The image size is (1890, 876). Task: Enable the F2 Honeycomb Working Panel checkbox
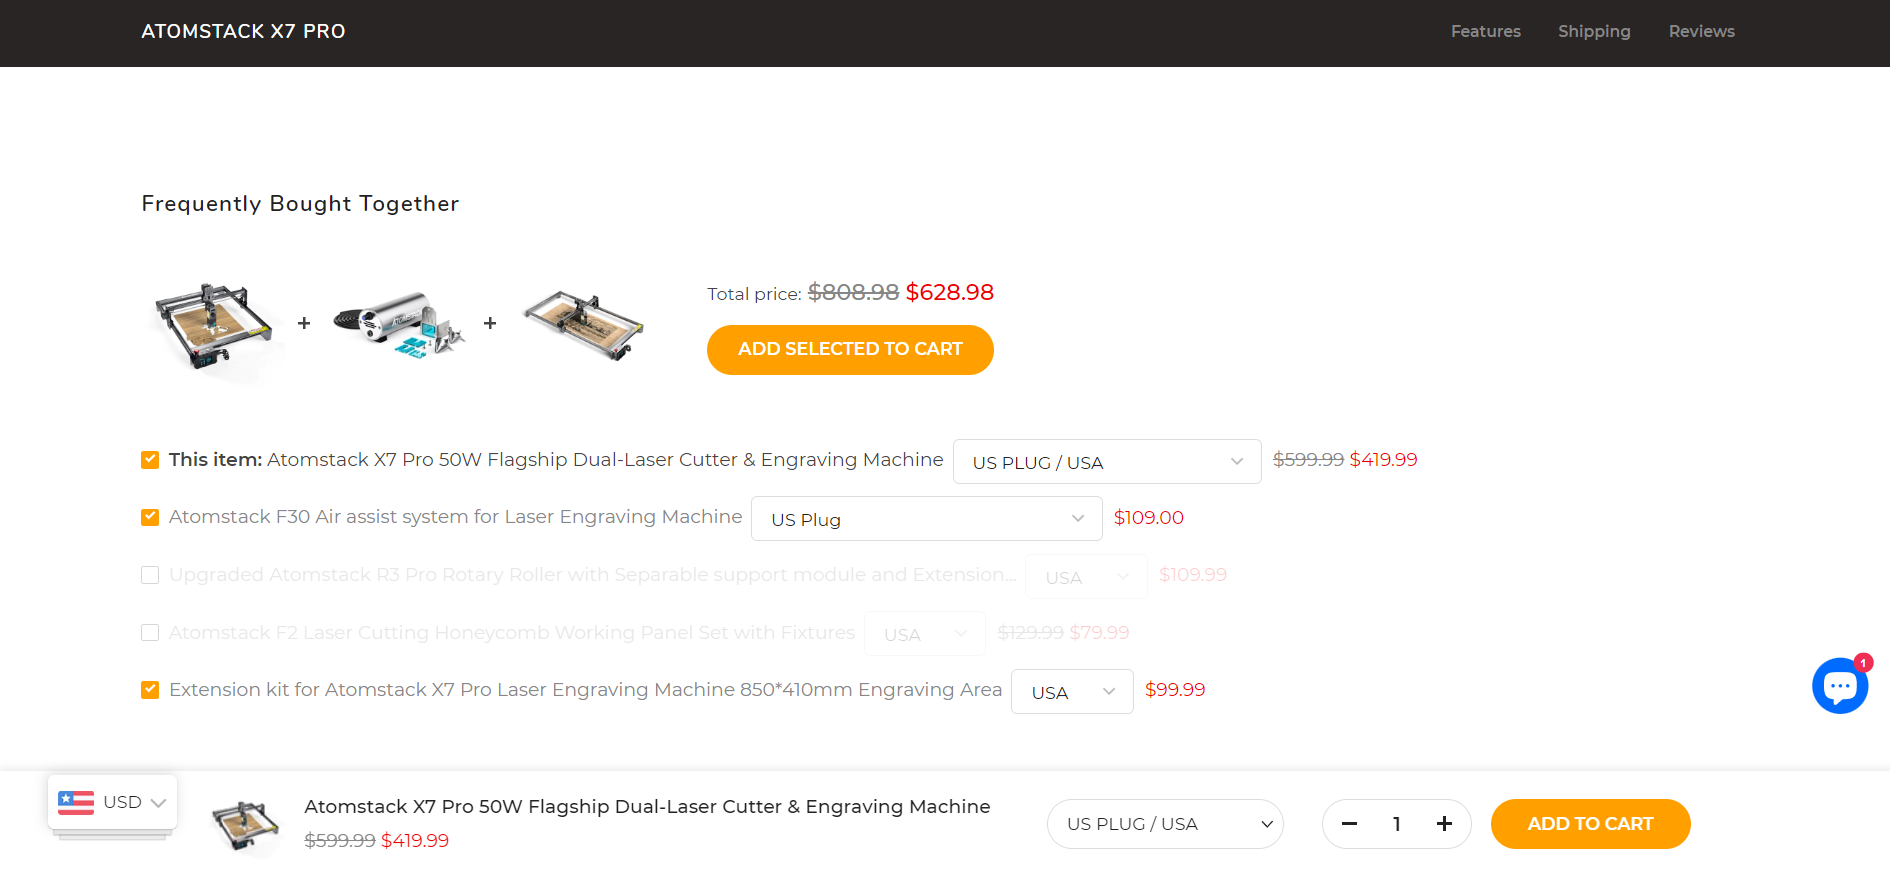coord(150,633)
